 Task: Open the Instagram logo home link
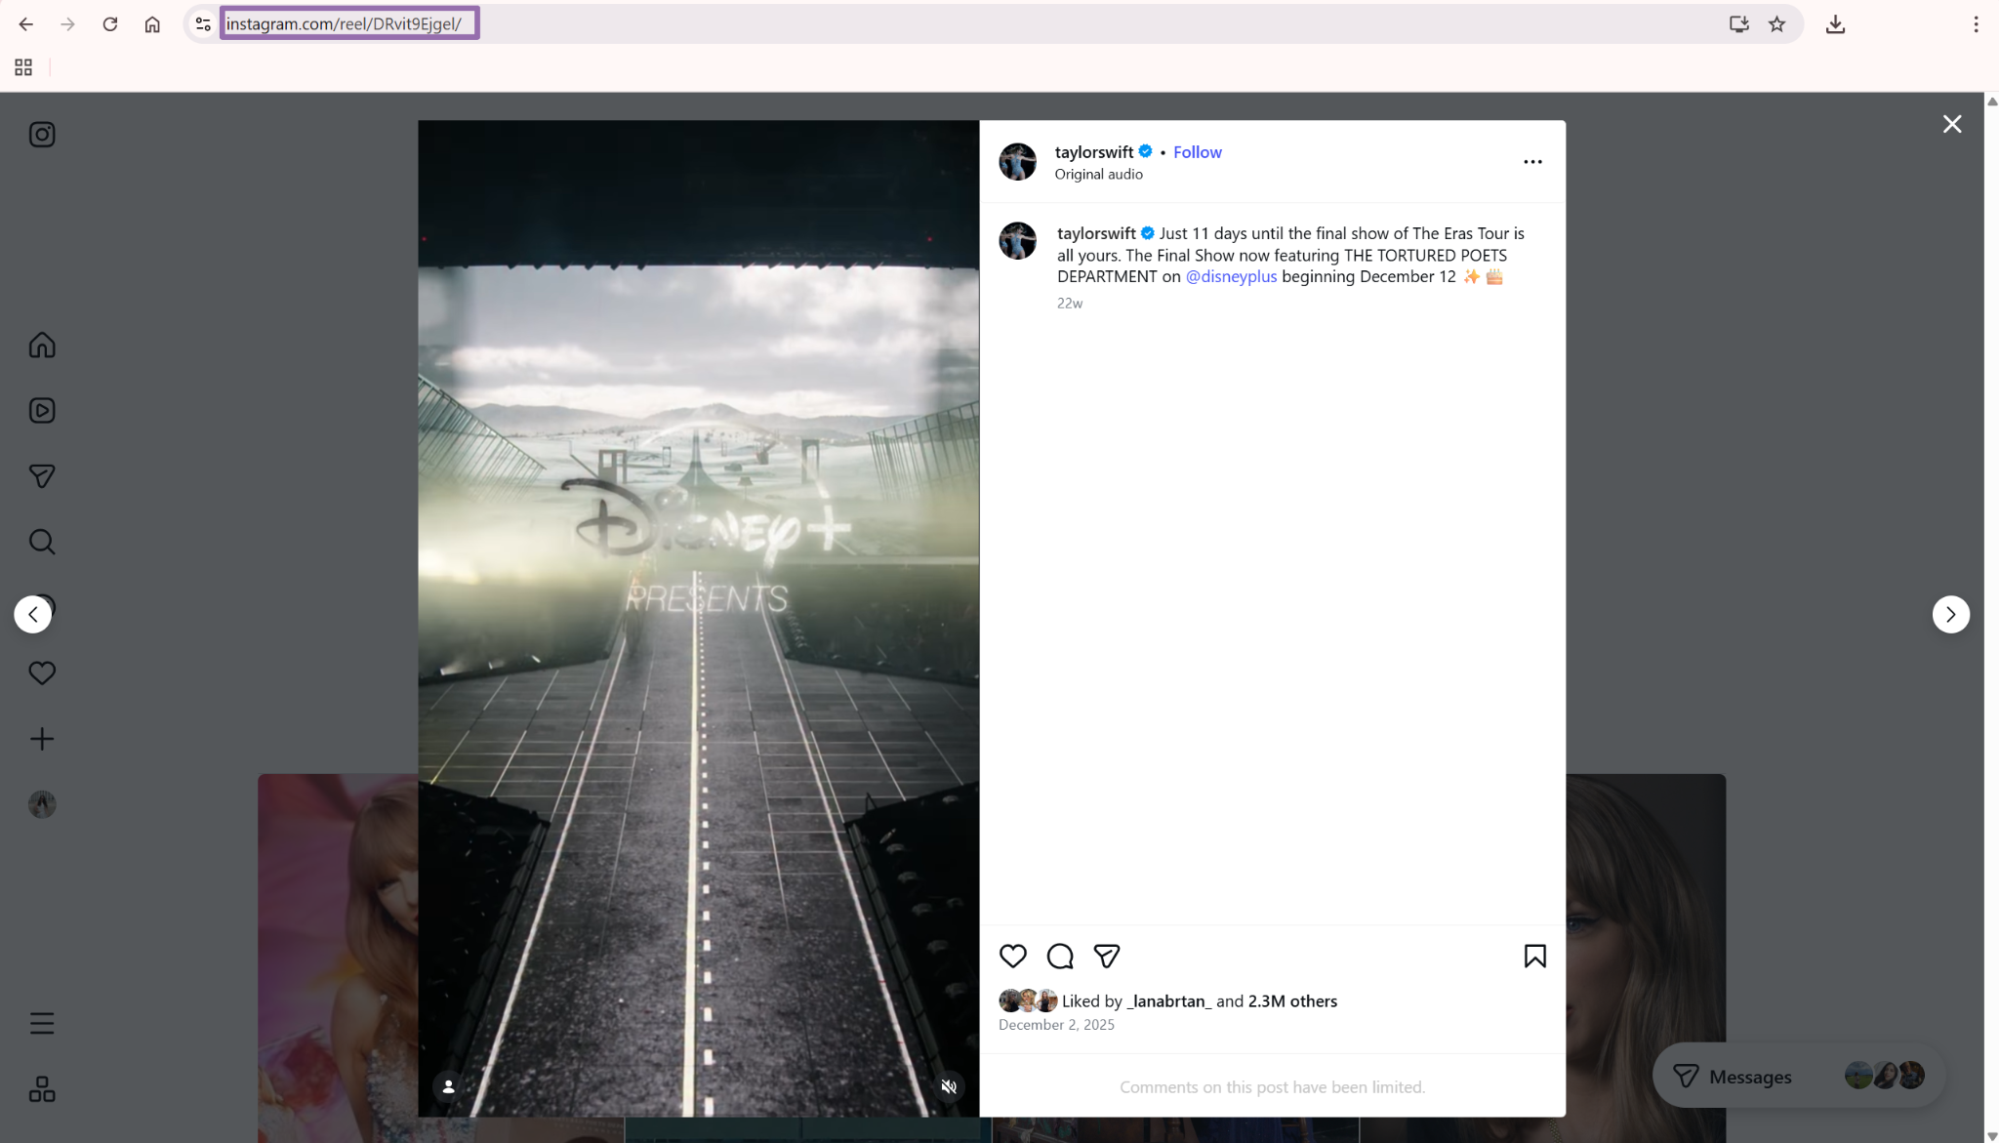tap(42, 135)
